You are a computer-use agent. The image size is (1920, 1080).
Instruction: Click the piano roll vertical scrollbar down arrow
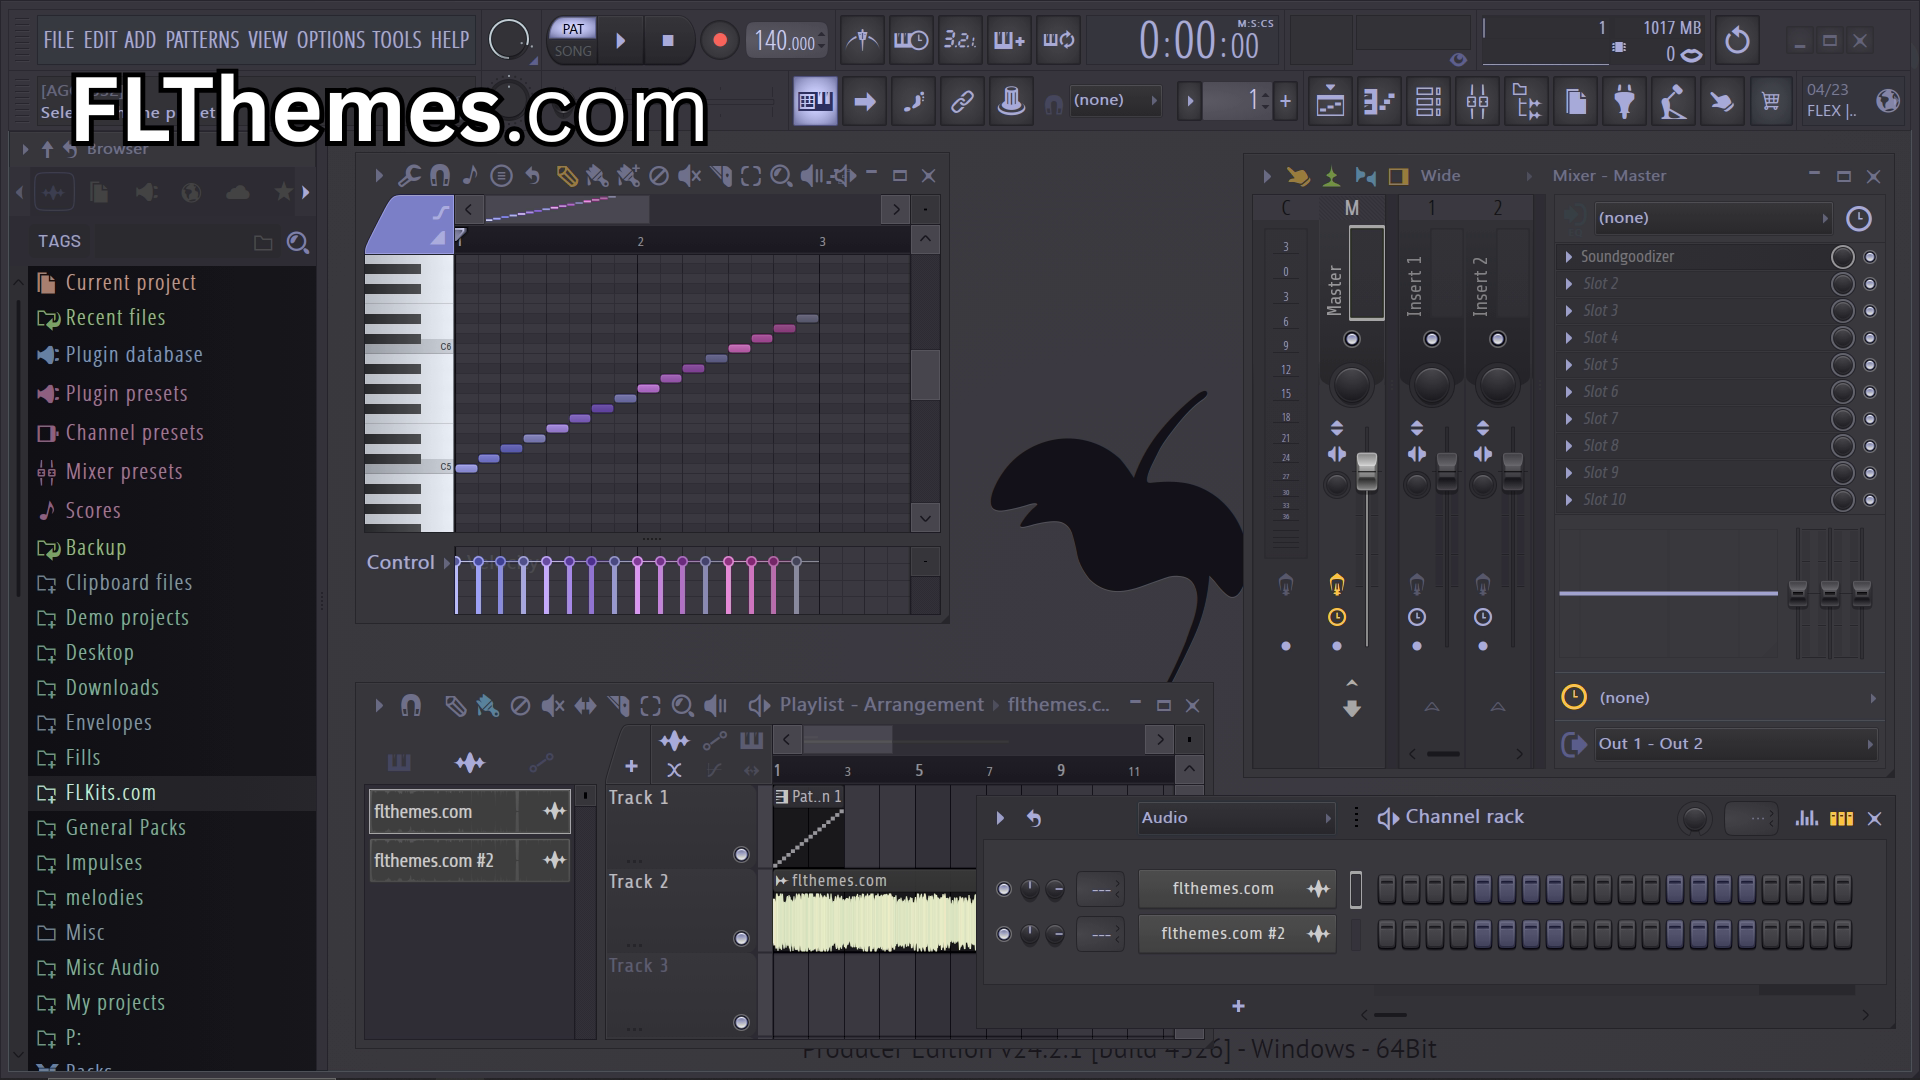(925, 518)
